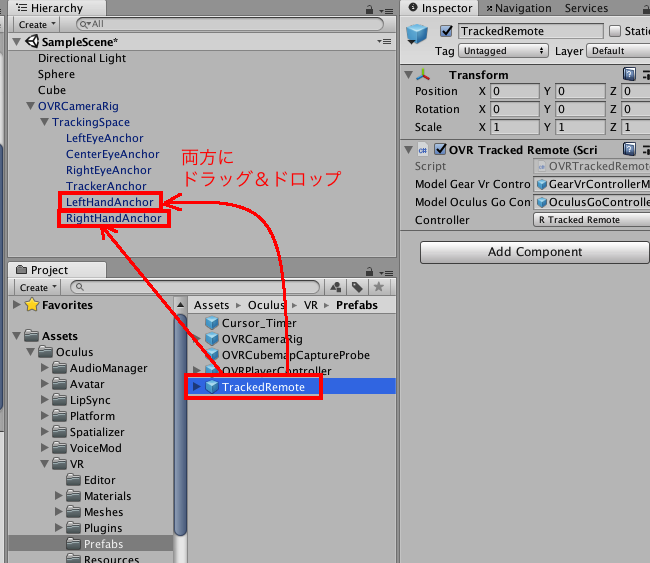The width and height of the screenshot is (650, 563).
Task: Click the Position X value field
Action: tap(514, 91)
